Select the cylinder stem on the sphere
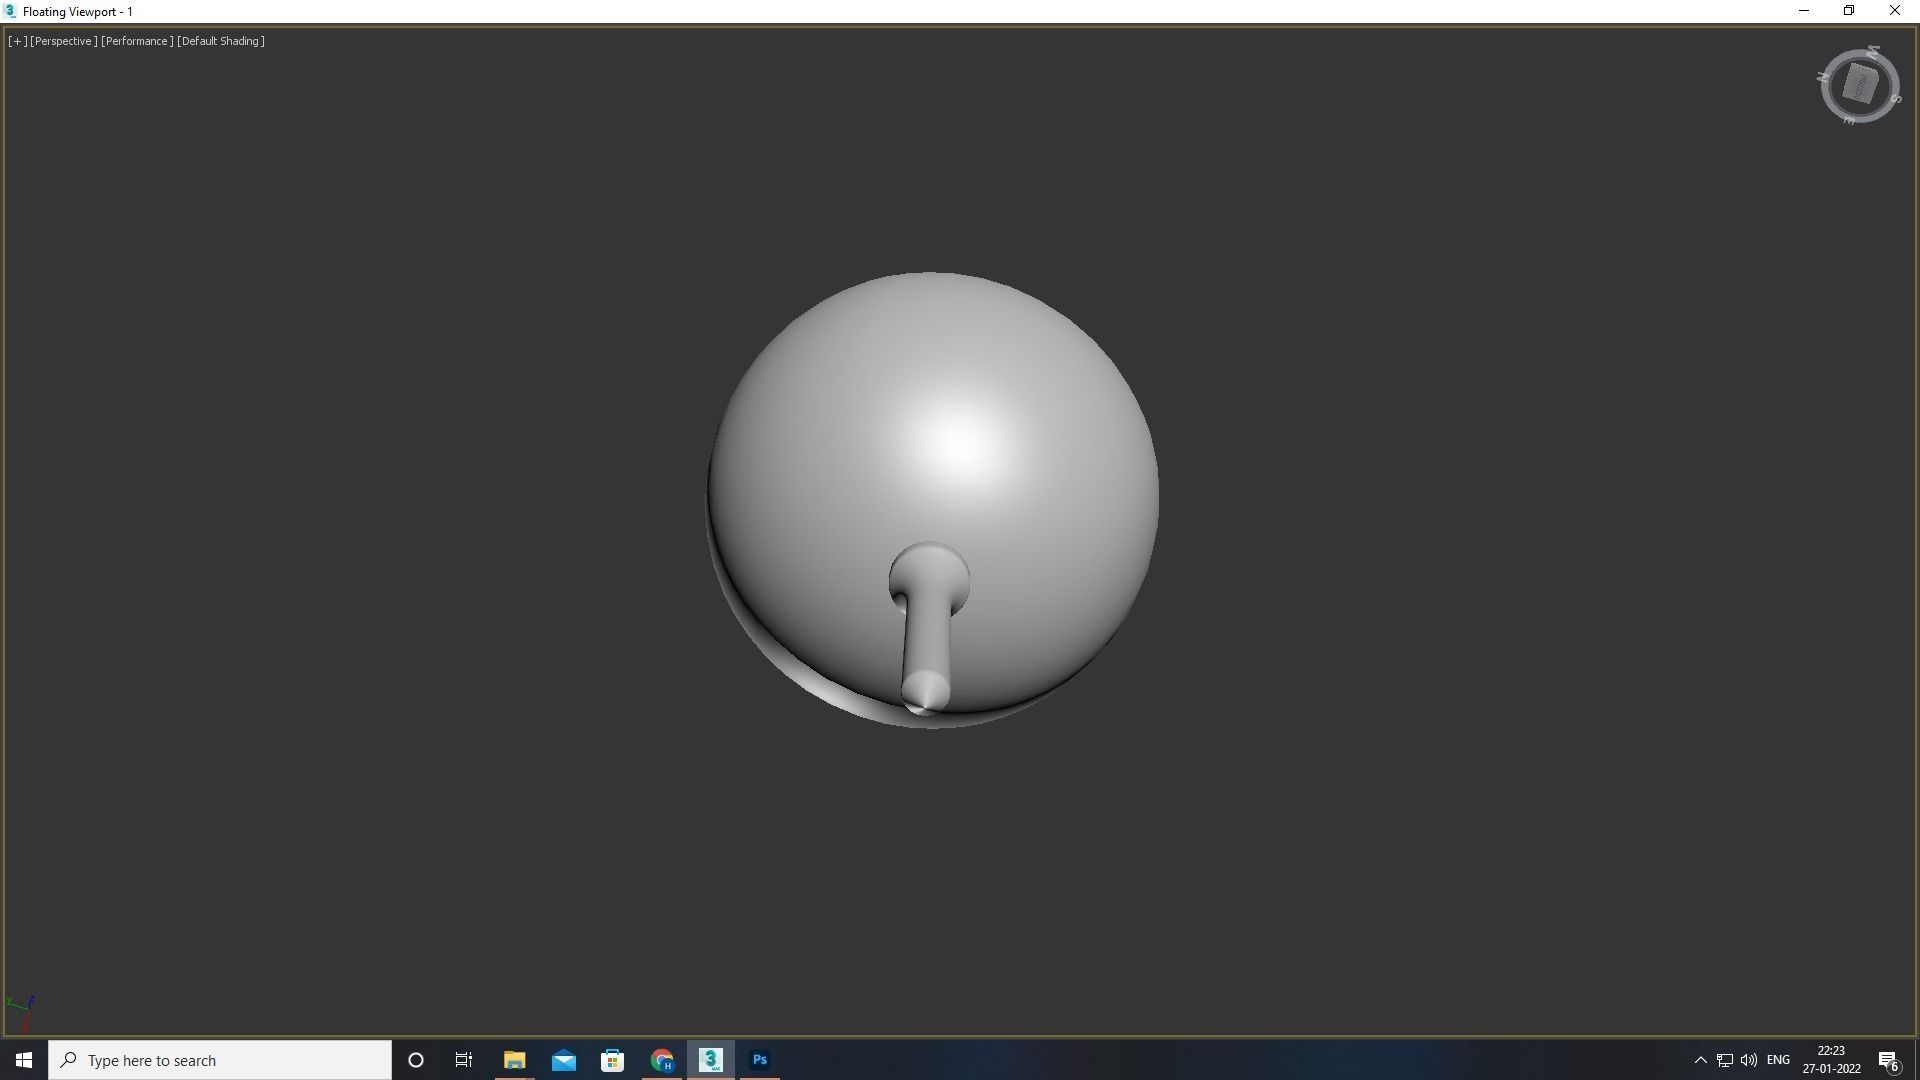Image resolution: width=1920 pixels, height=1080 pixels. click(x=926, y=640)
